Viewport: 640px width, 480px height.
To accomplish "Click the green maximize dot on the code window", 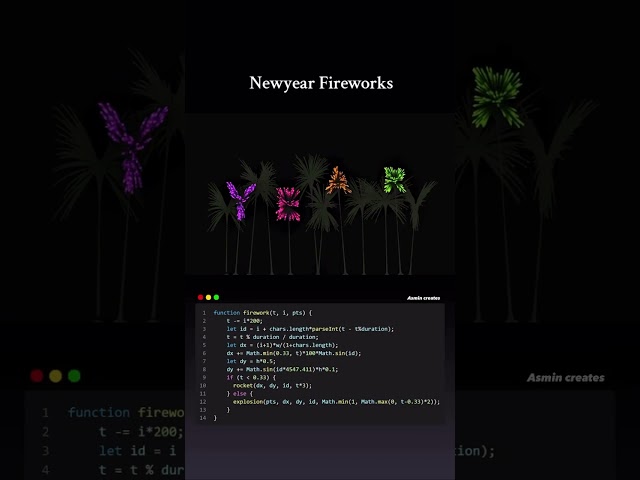I will pyautogui.click(x=216, y=297).
